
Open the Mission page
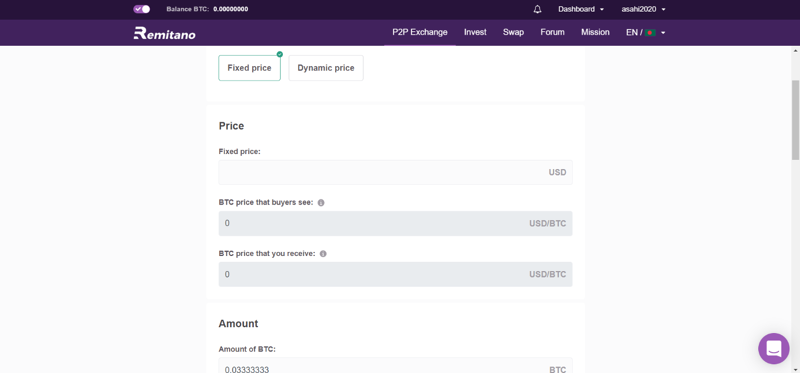click(x=595, y=32)
